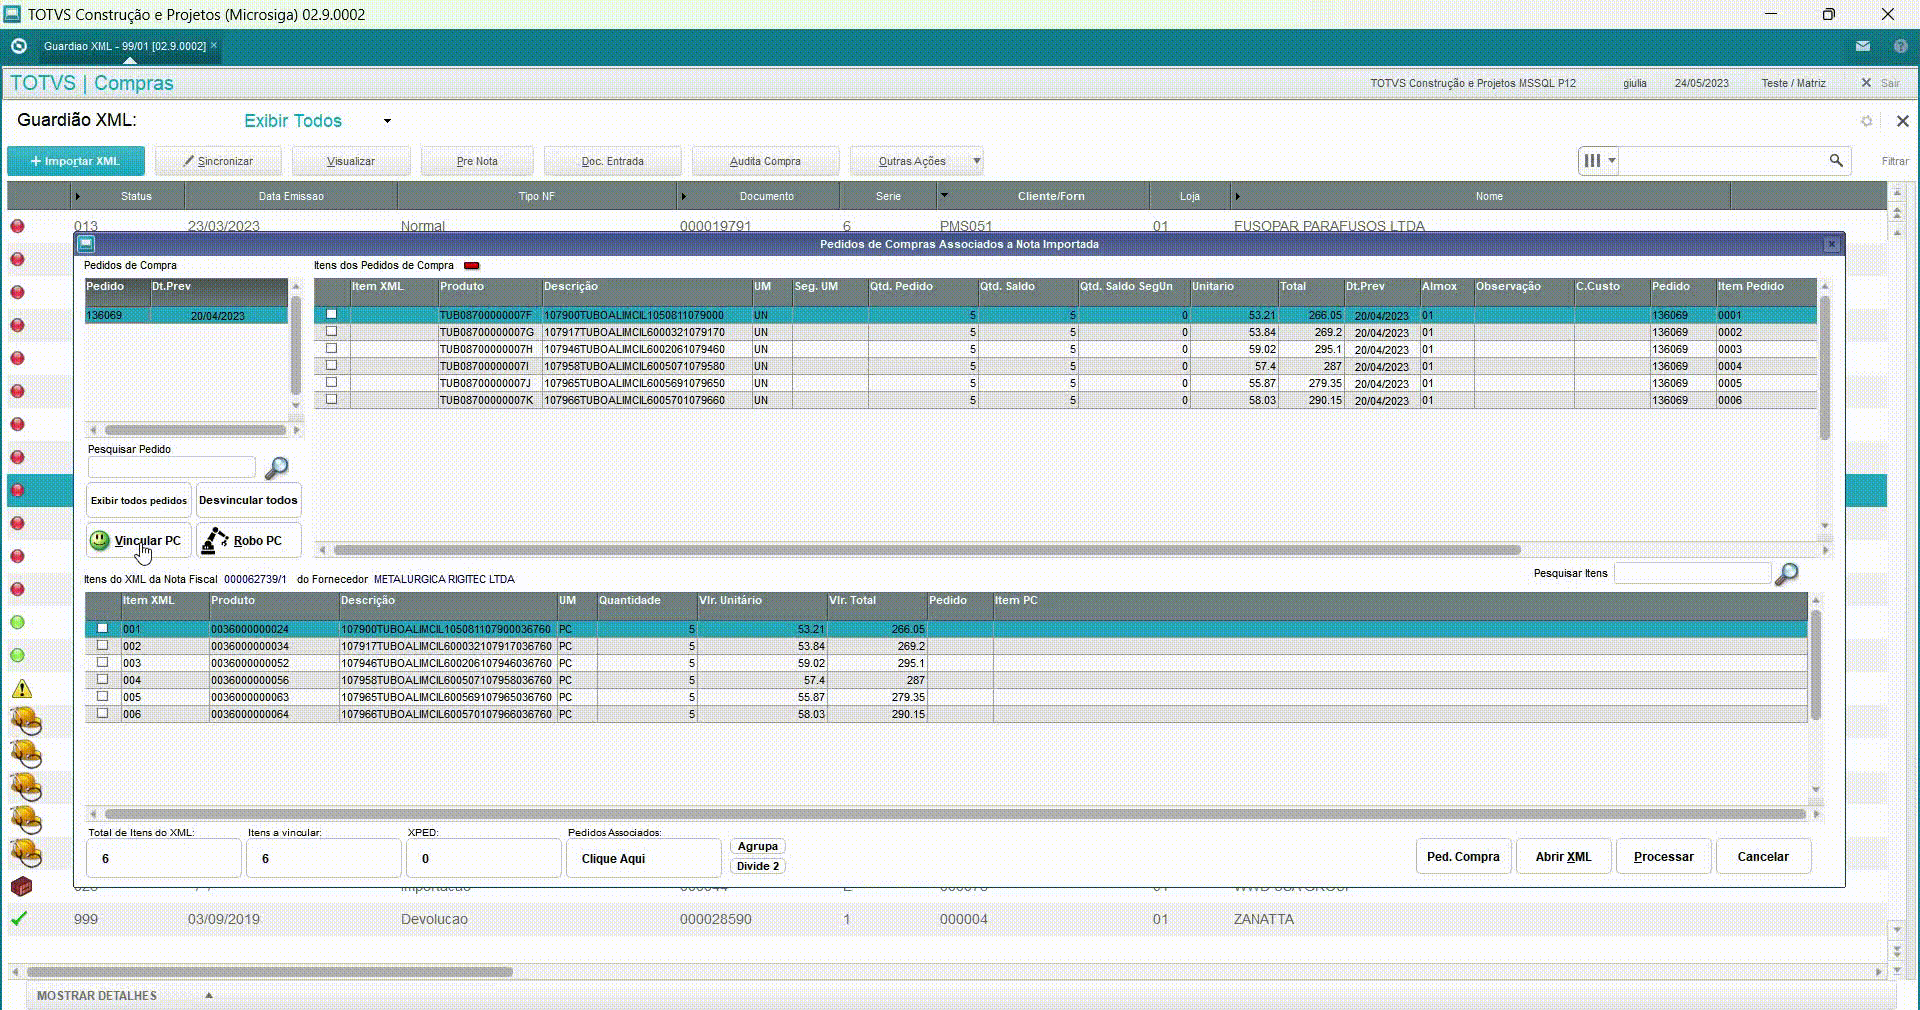The width and height of the screenshot is (1920, 1010).
Task: Click the Processar button
Action: tap(1663, 857)
